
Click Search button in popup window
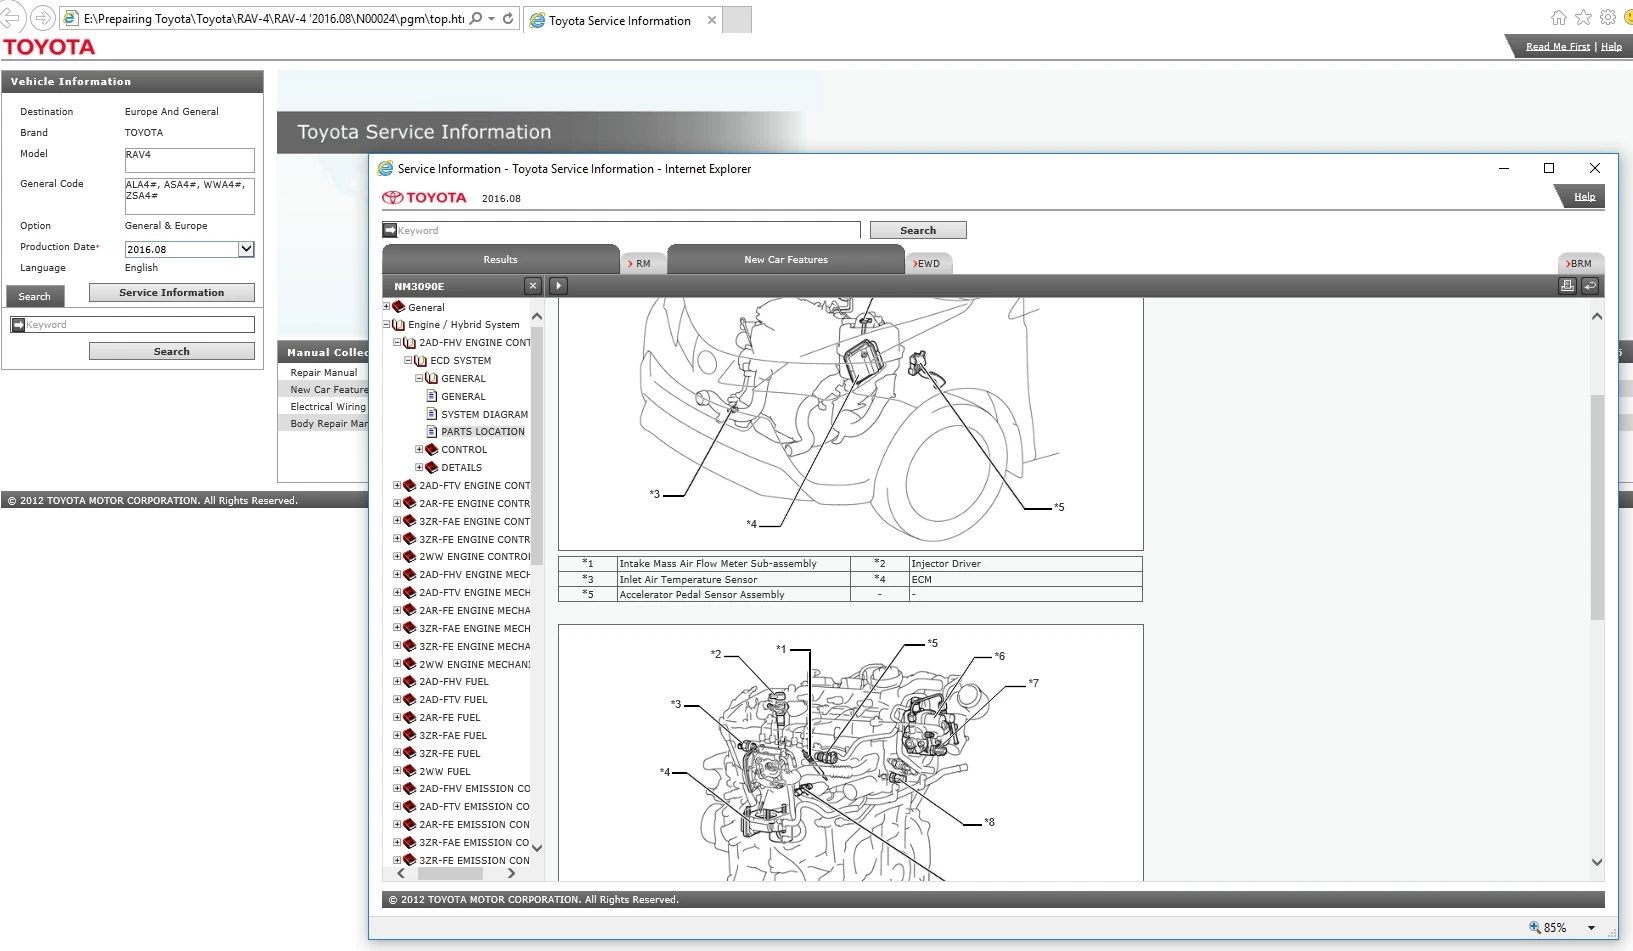pyautogui.click(x=918, y=230)
